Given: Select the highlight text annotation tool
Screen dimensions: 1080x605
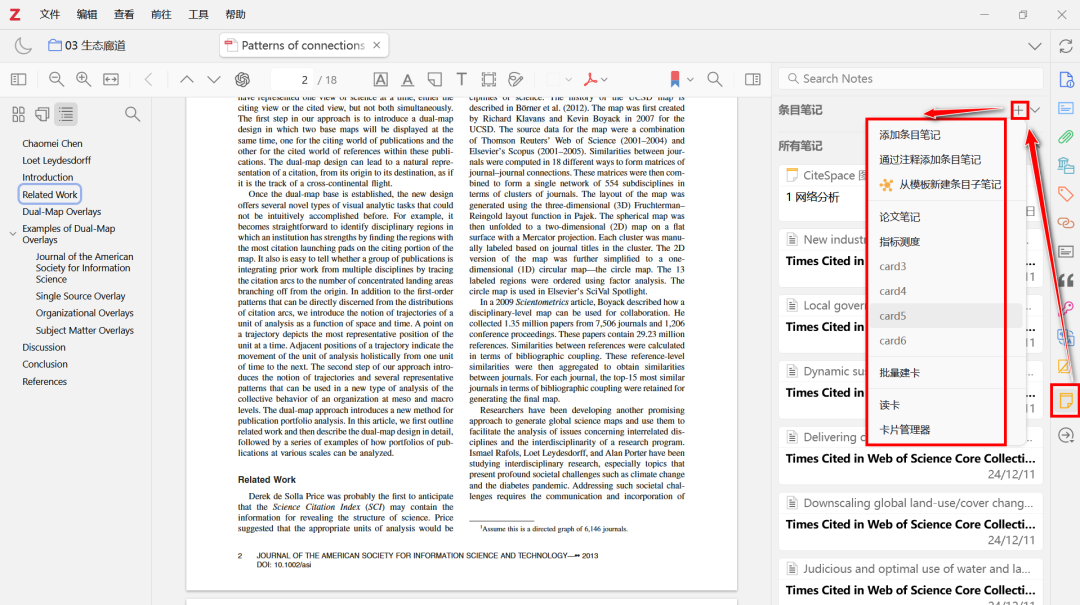Looking at the screenshot, I should pos(381,79).
